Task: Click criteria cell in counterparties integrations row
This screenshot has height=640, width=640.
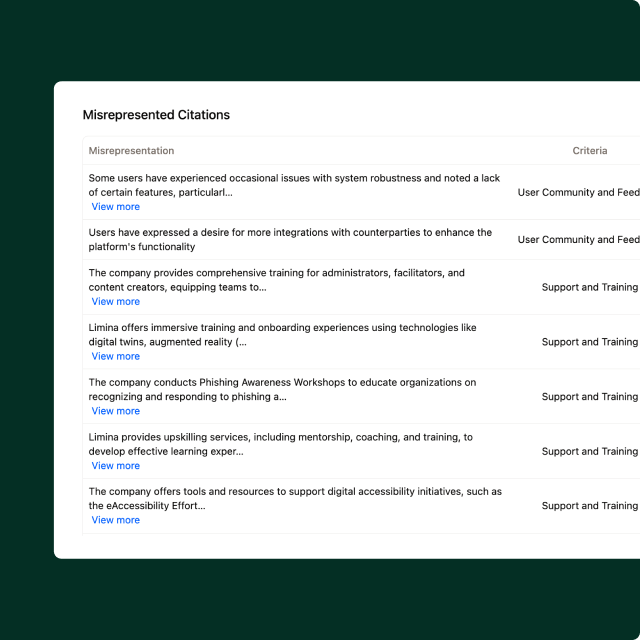Action: point(578,240)
